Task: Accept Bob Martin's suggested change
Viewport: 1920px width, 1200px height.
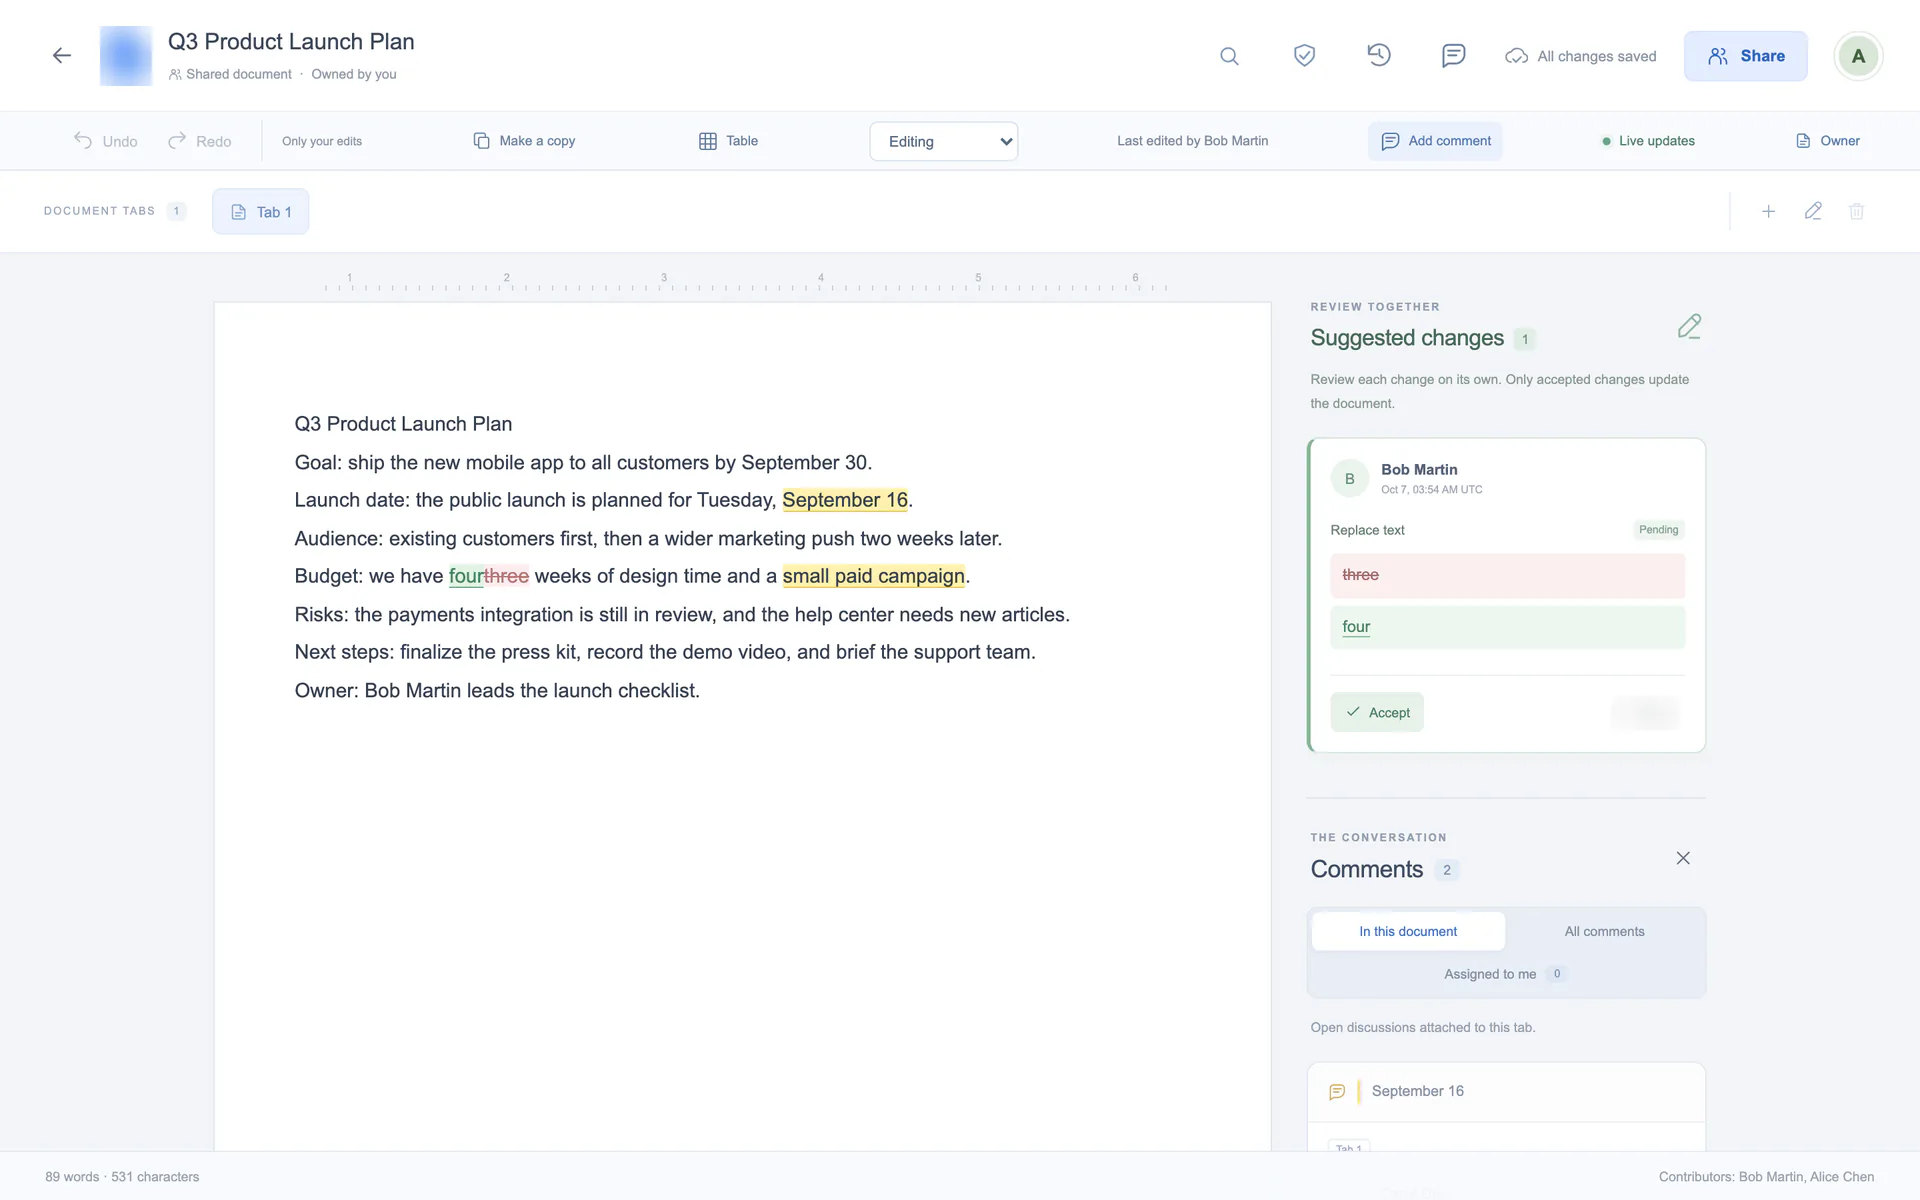Action: click(x=1377, y=712)
